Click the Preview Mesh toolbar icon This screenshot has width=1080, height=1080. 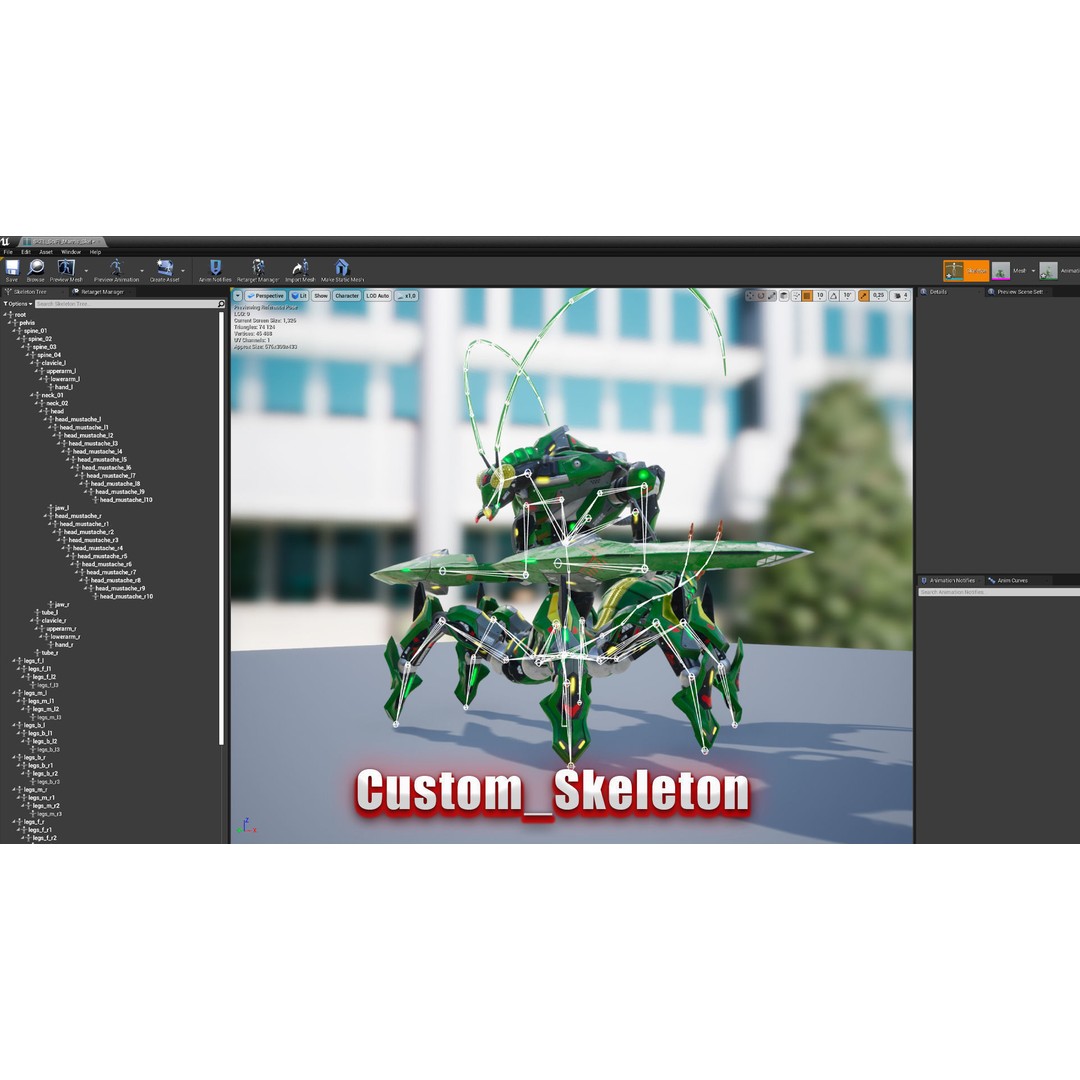click(65, 267)
